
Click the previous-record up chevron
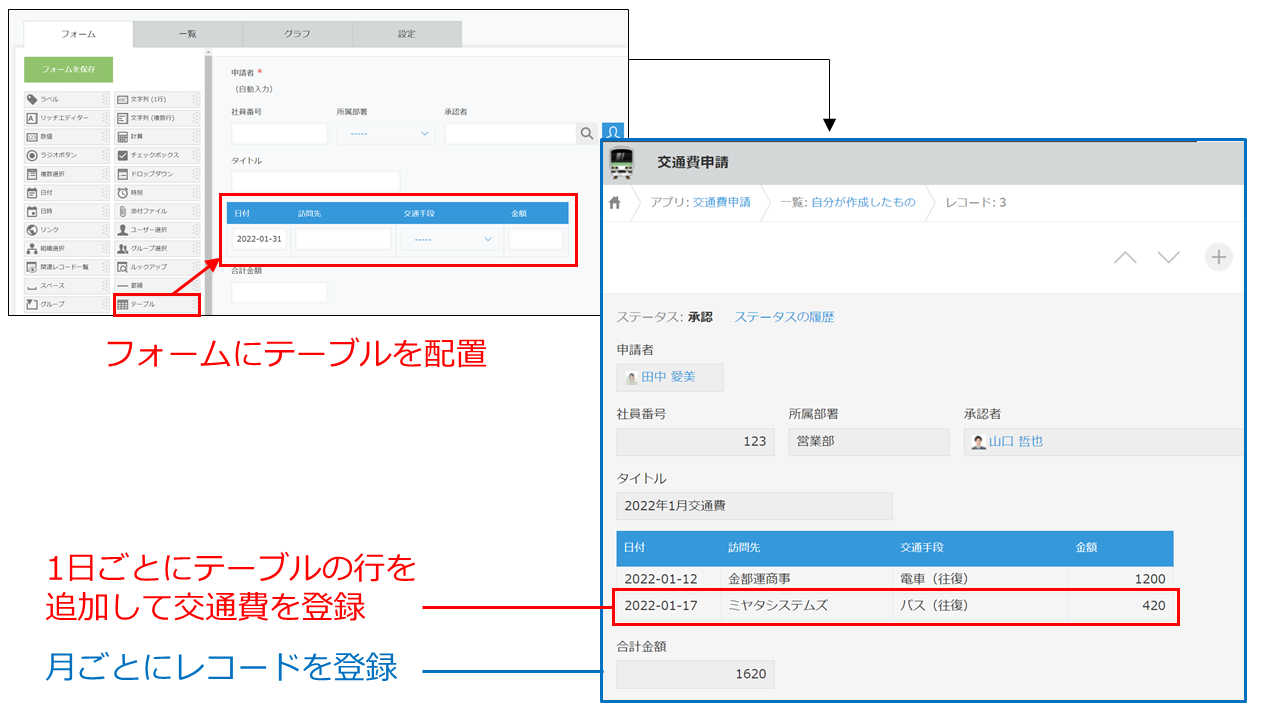click(1125, 257)
